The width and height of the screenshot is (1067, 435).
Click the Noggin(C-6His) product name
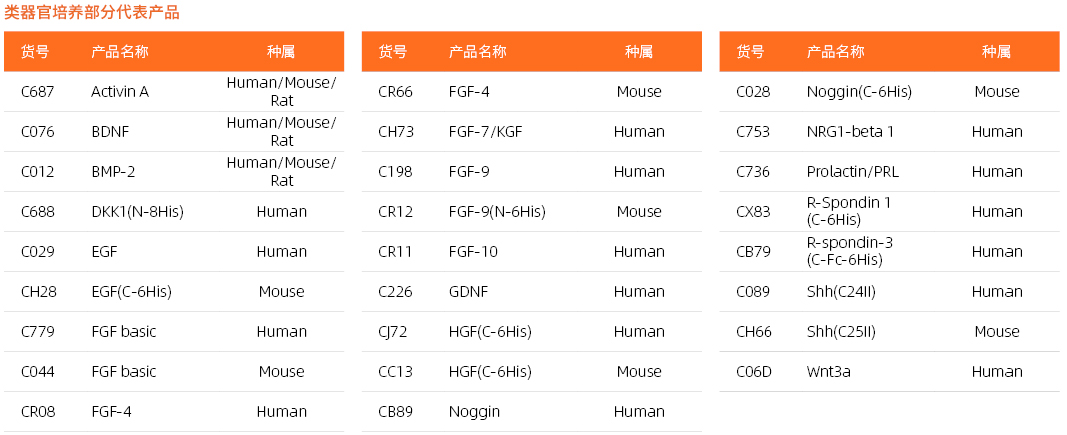(859, 92)
